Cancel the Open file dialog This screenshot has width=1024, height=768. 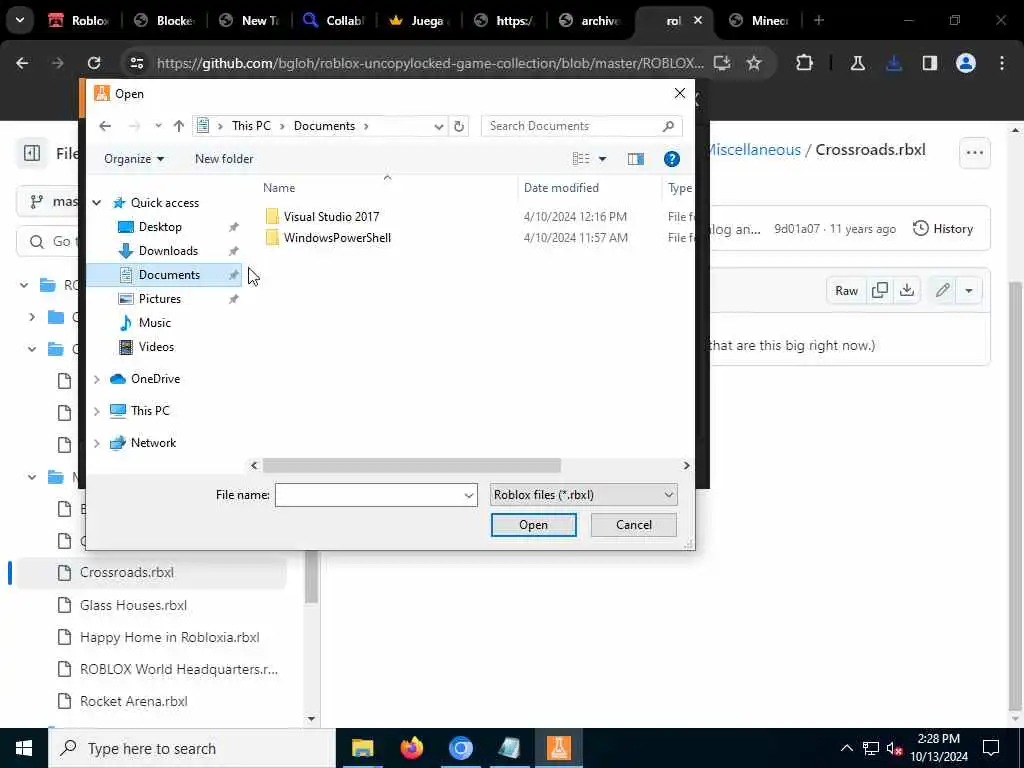pyautogui.click(x=633, y=525)
